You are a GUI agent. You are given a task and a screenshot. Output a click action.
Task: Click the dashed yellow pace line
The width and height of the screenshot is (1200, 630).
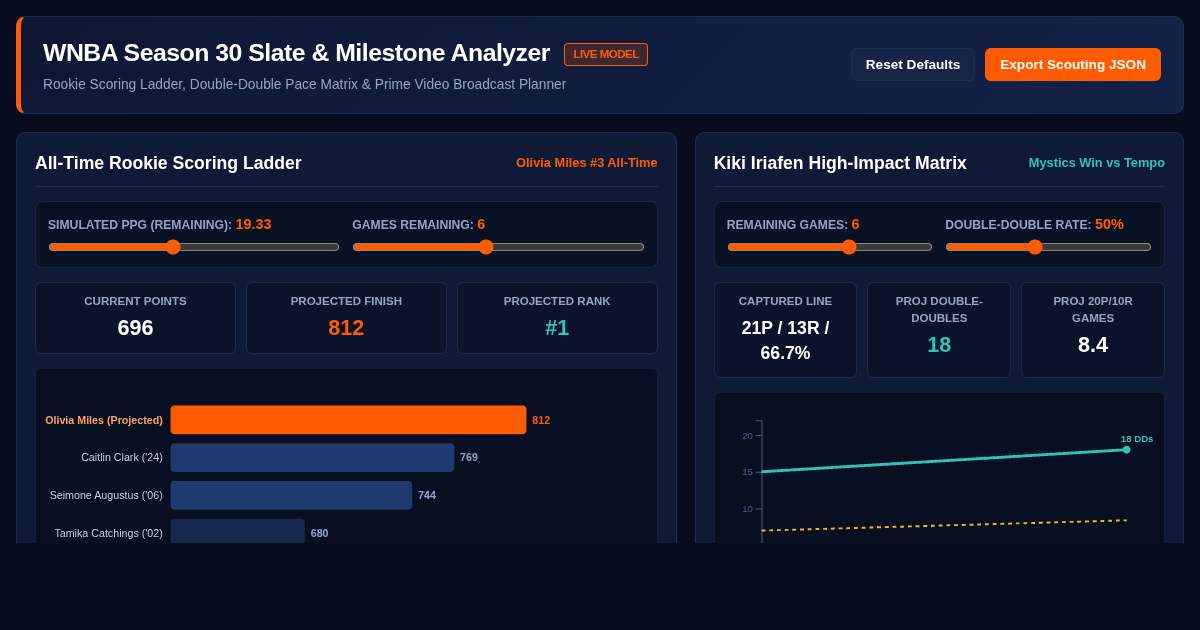tap(944, 525)
